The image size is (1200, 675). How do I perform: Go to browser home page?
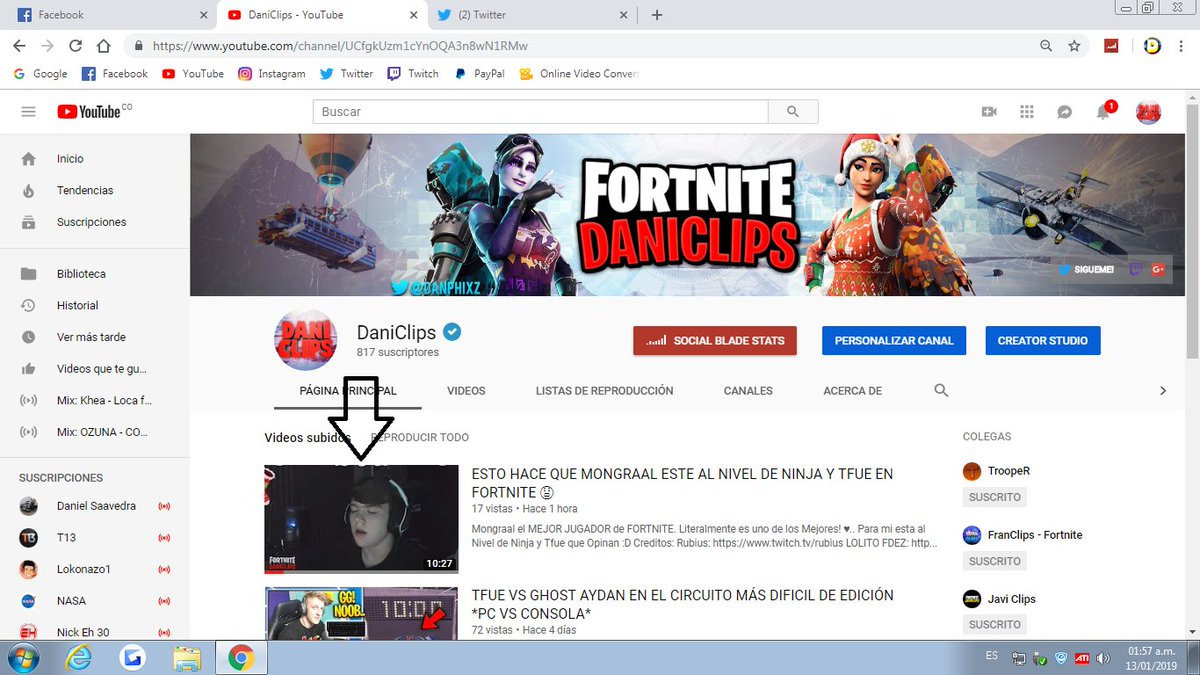click(103, 46)
